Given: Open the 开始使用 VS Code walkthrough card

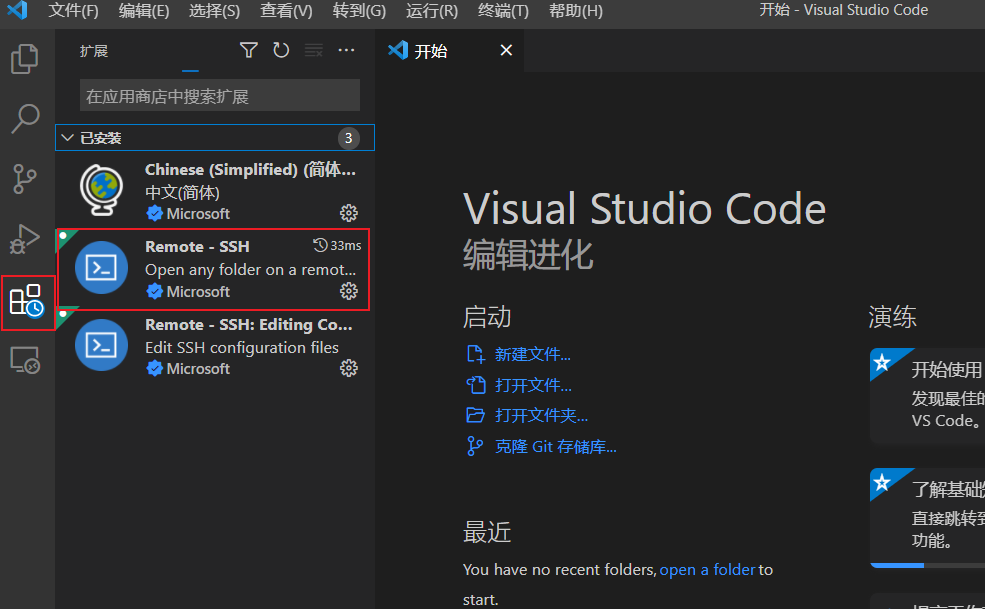Looking at the screenshot, I should pos(927,397).
